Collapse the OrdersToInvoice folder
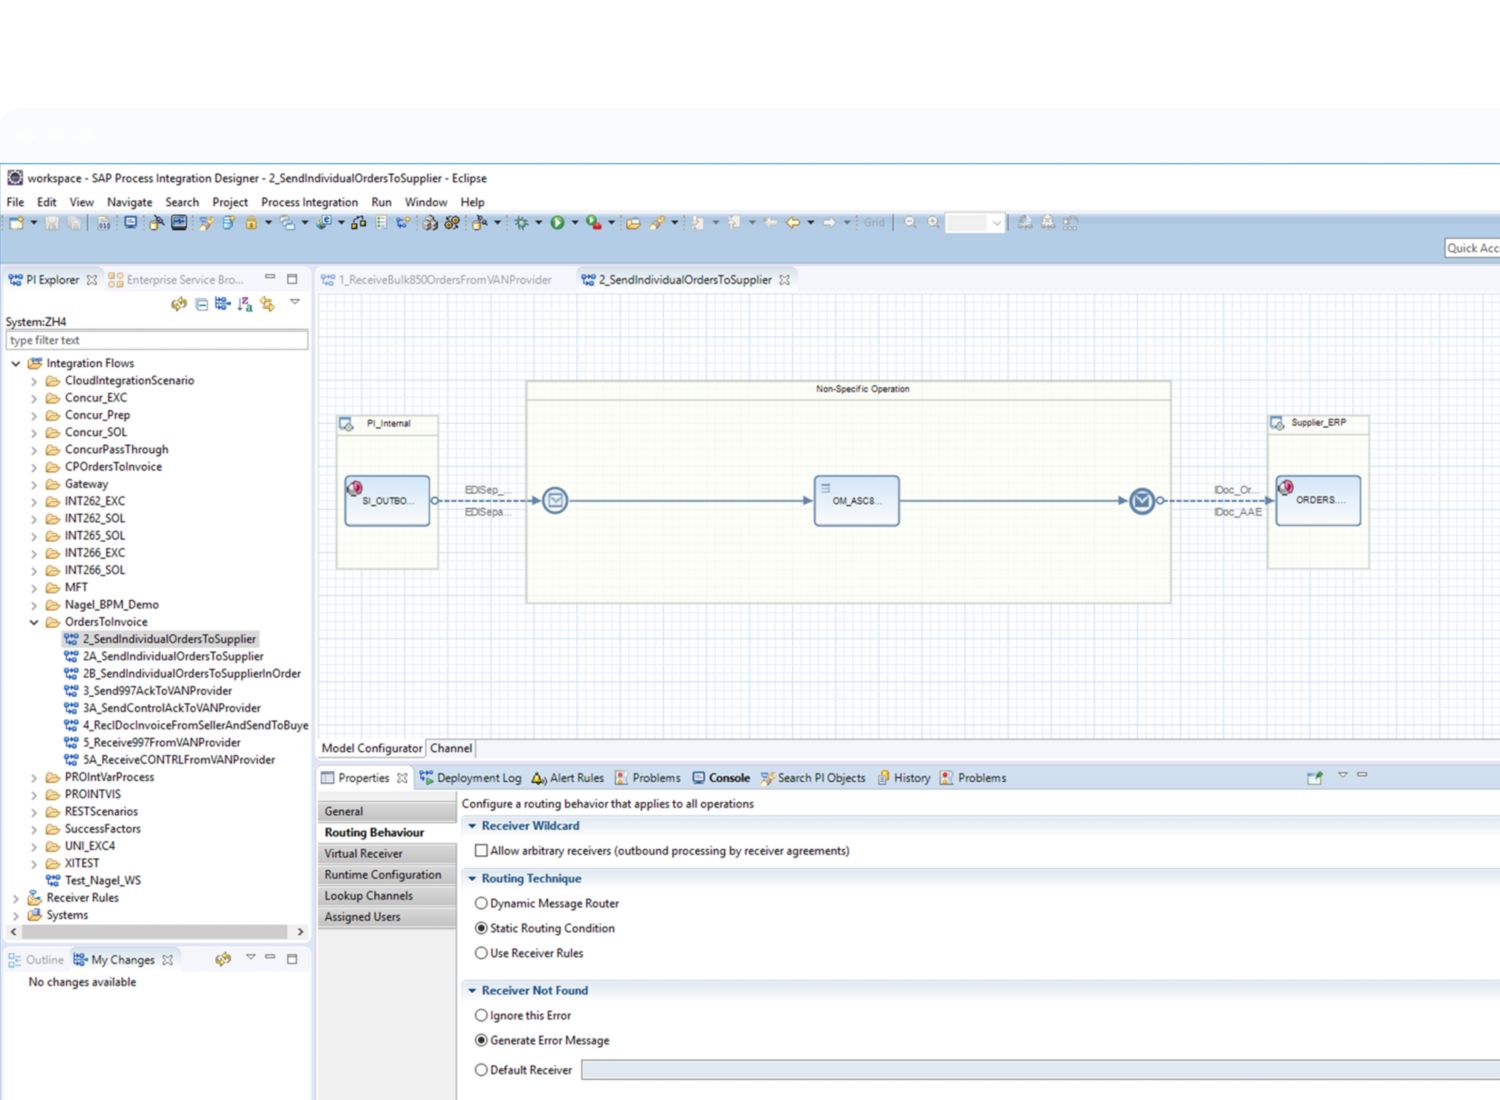Image resolution: width=1500 pixels, height=1100 pixels. (x=34, y=622)
